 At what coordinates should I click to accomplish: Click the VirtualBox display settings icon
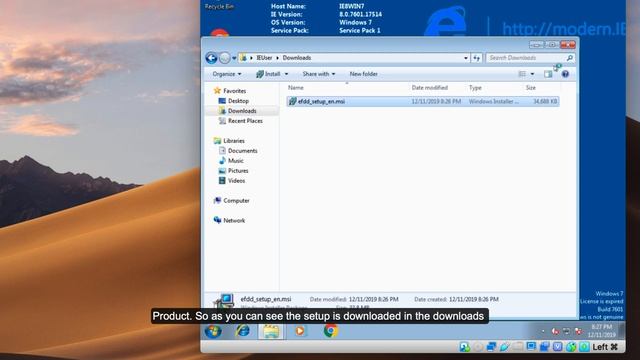pyautogui.click(x=531, y=347)
